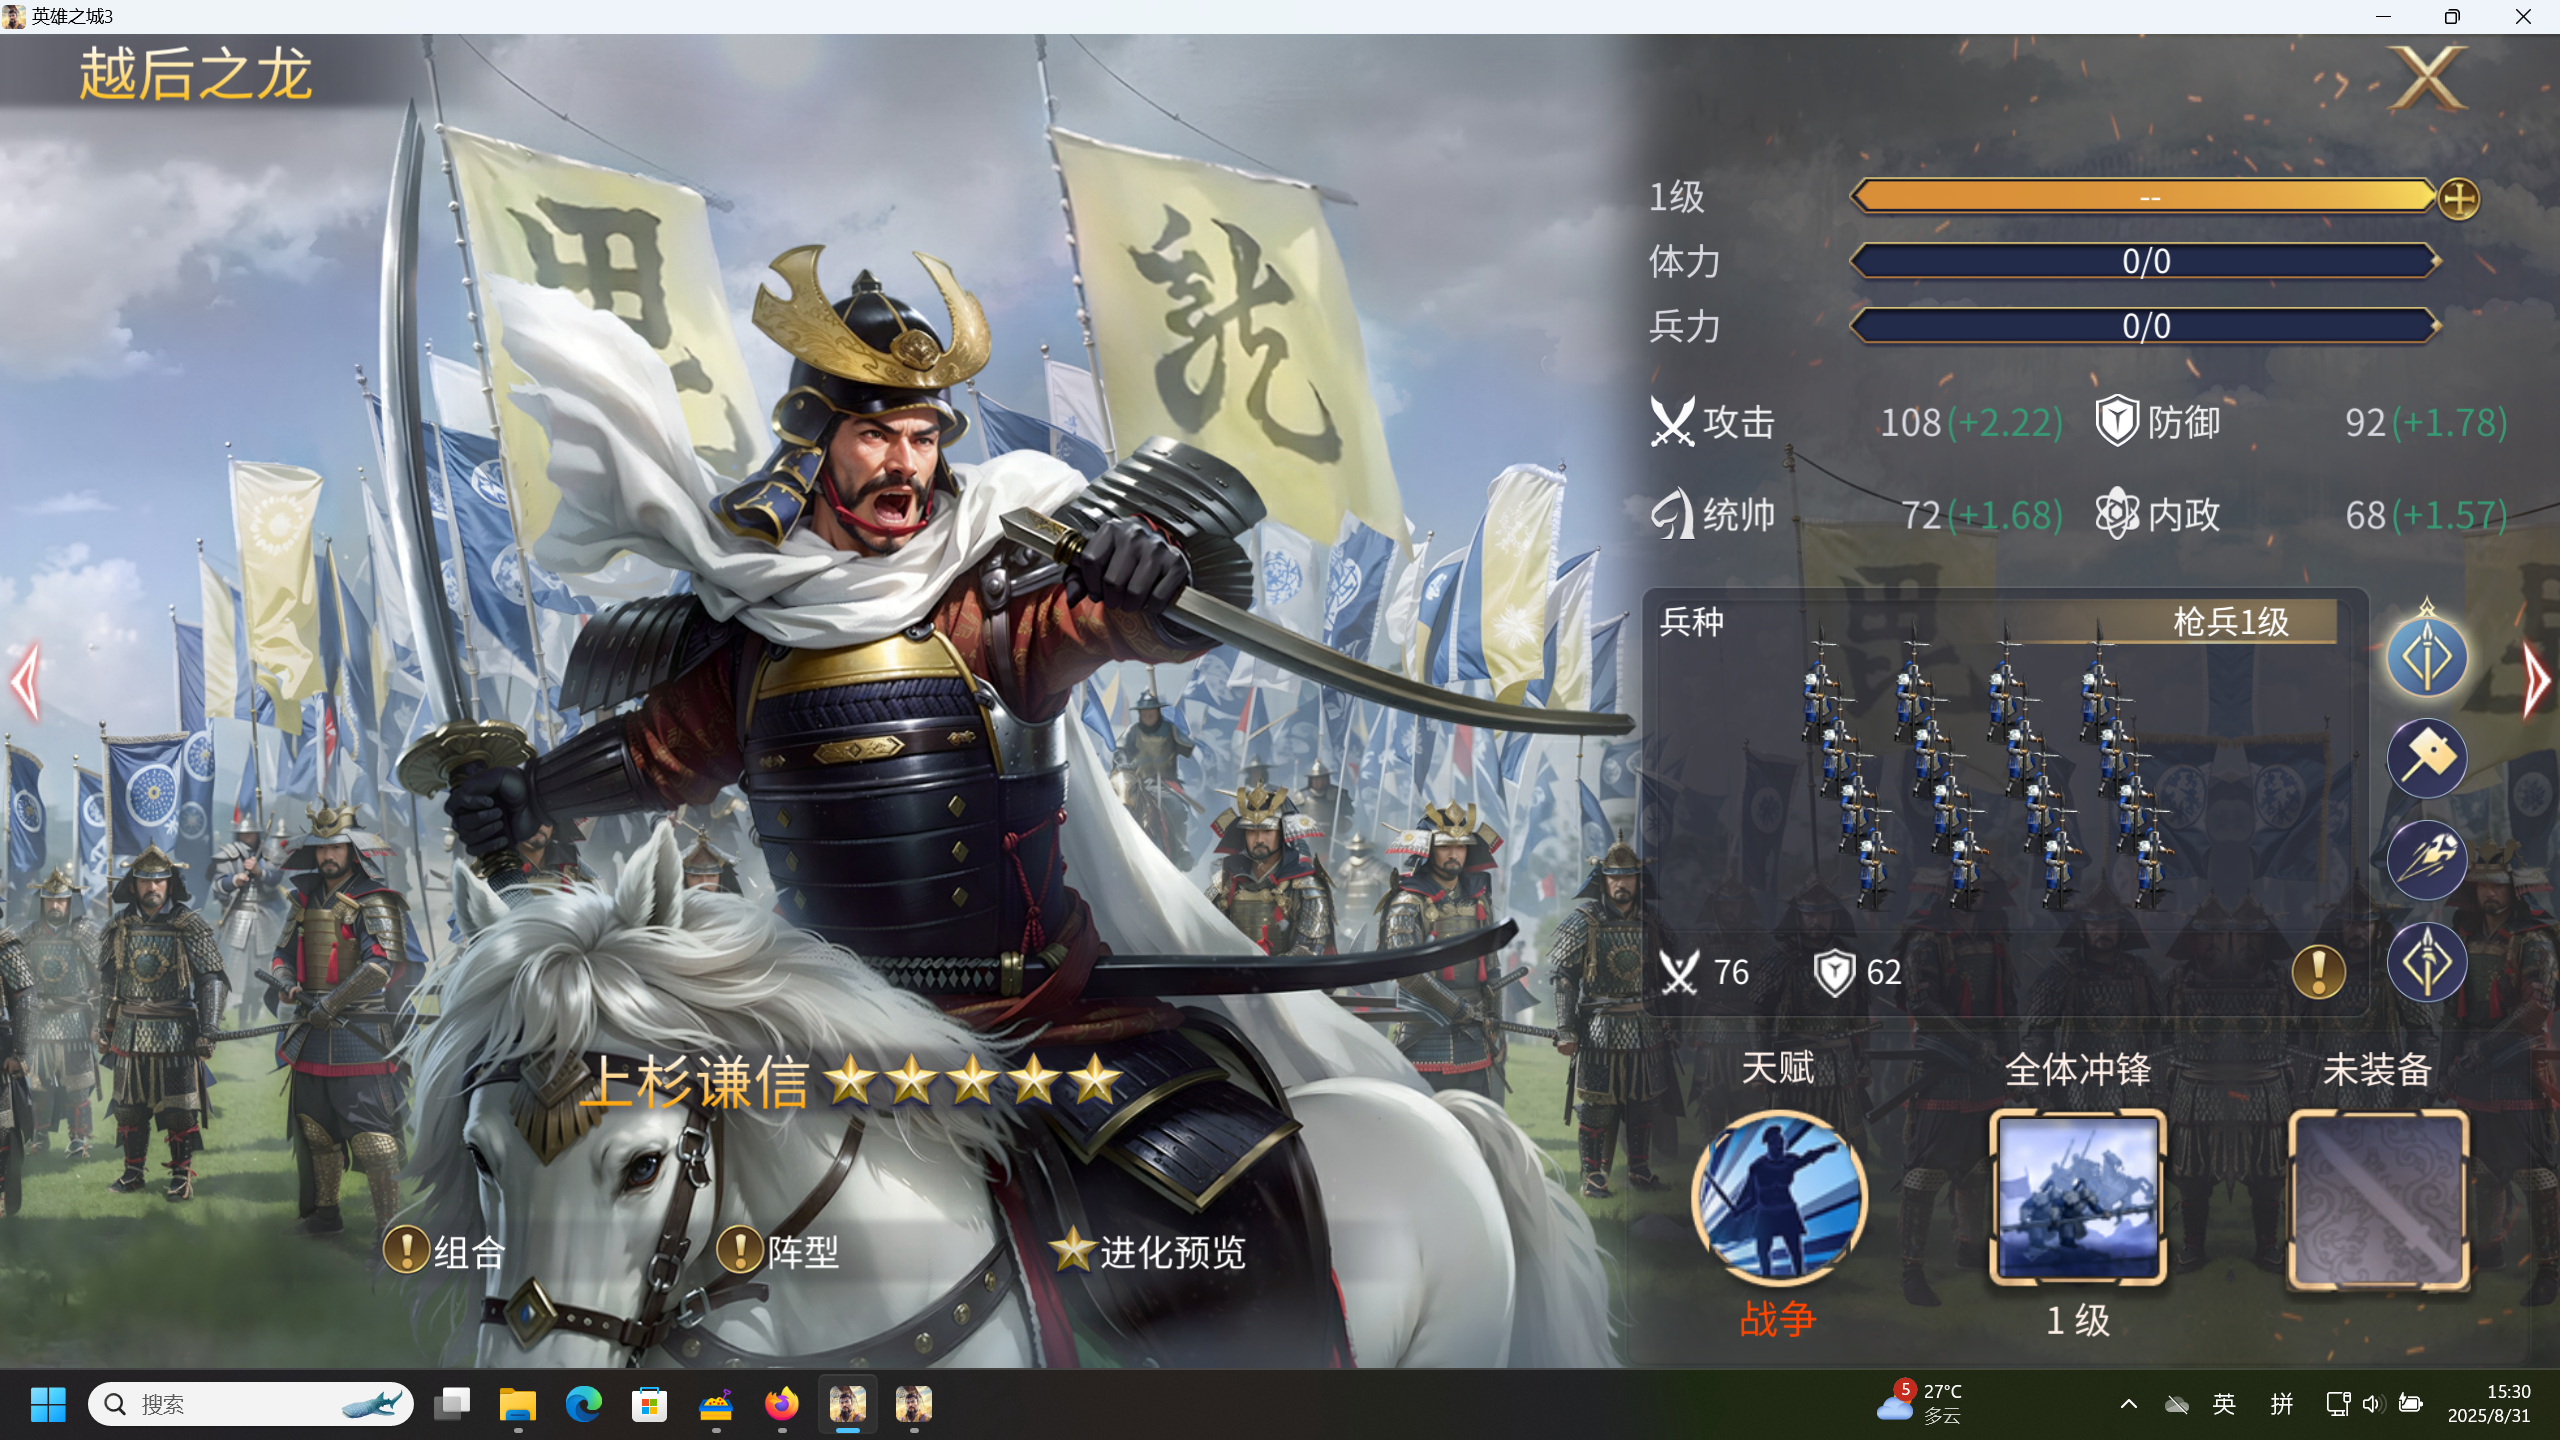Open 进化预览 evolution preview
Screen dimensions: 2560x1440
point(1148,1252)
